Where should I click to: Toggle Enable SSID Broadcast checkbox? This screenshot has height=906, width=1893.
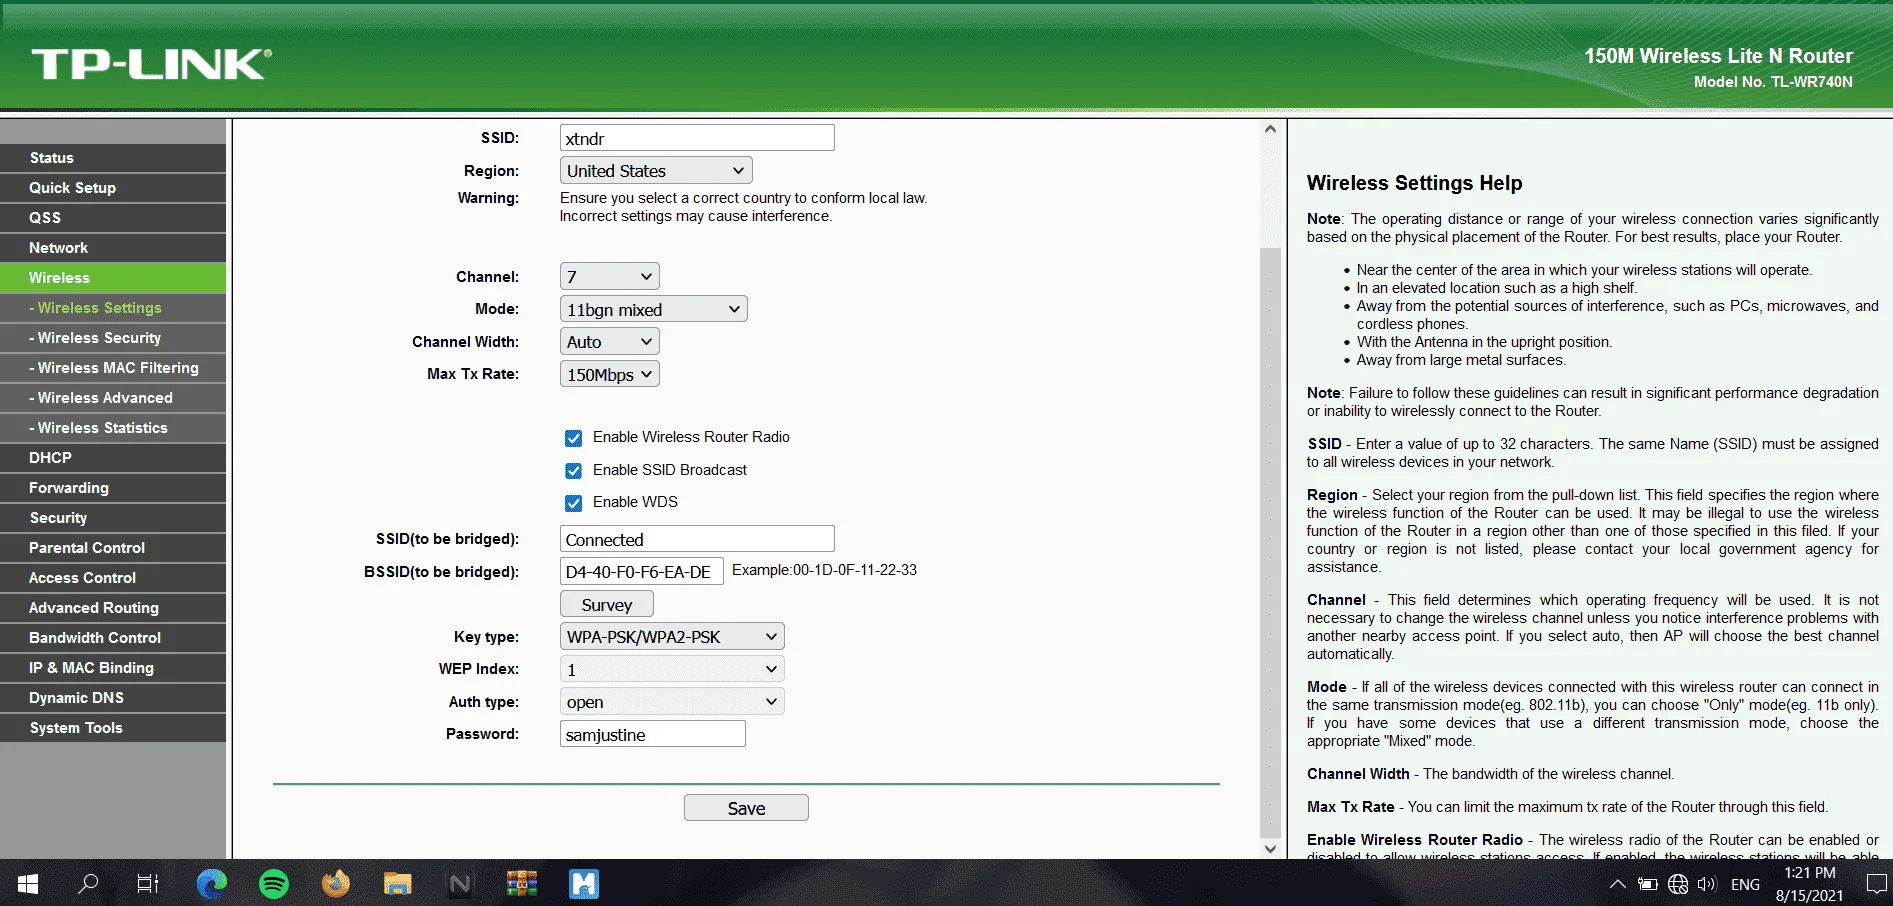[573, 470]
